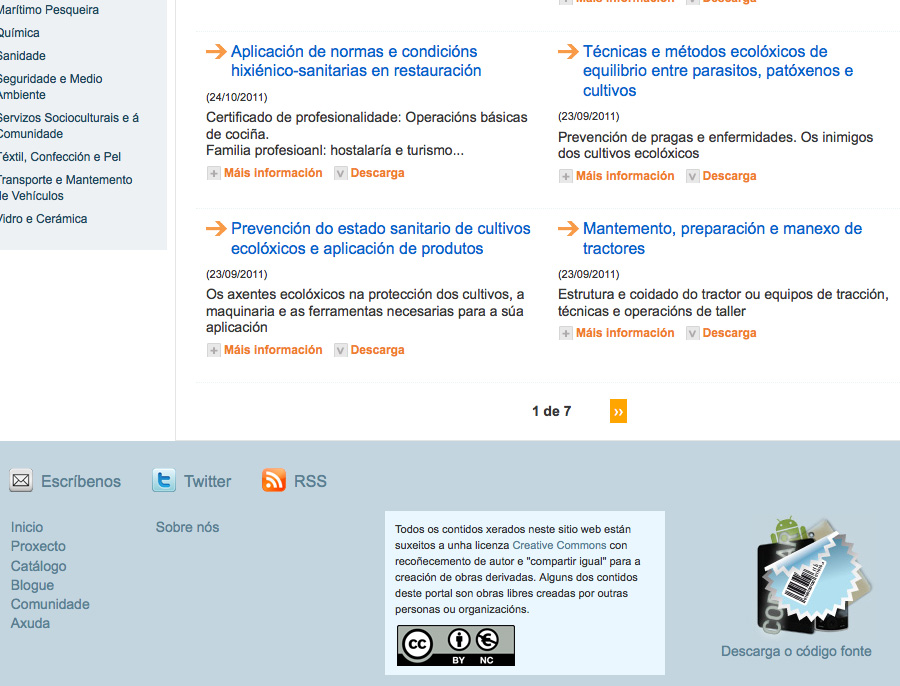Click the download icon under Técnicas e métodos ecolóxicos
900x686 pixels.
(x=692, y=176)
